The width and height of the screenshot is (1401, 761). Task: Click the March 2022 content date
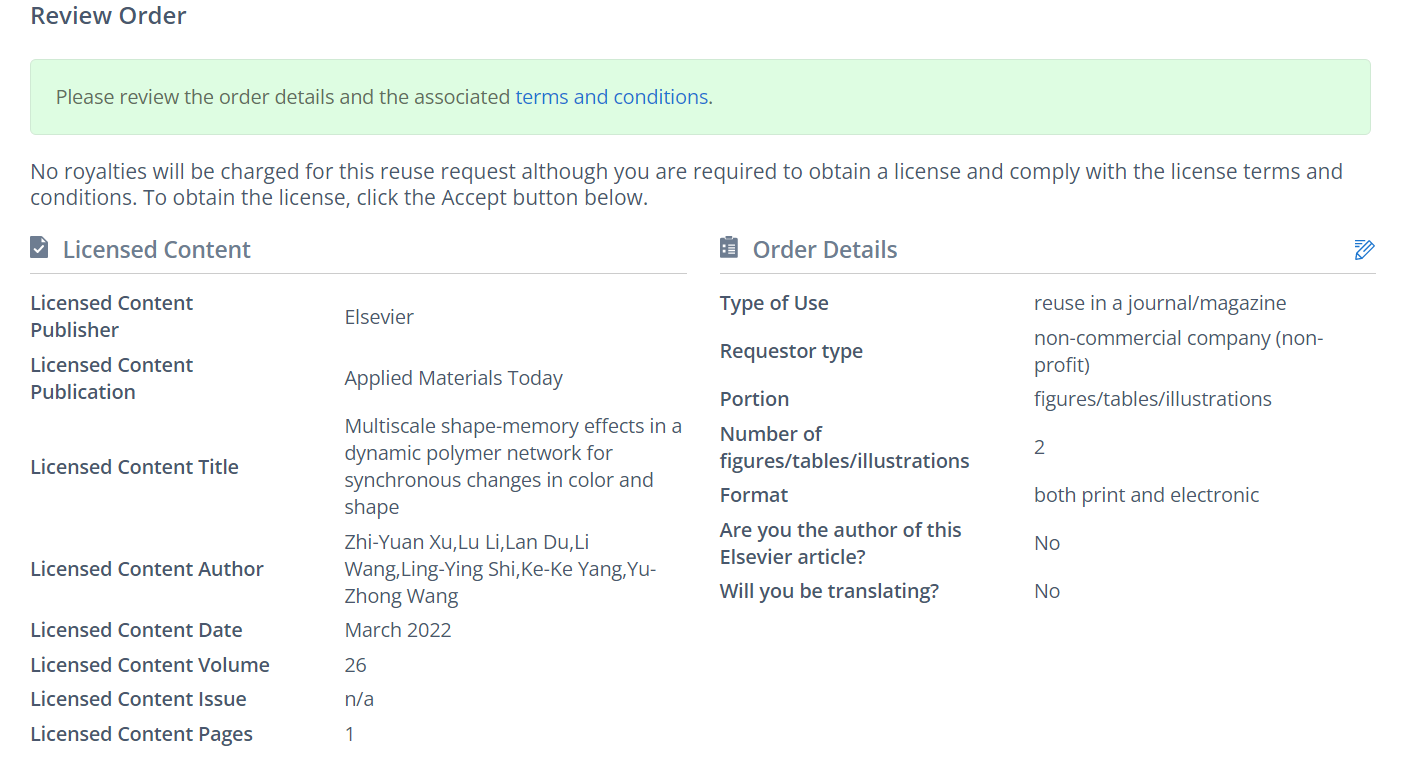[x=398, y=630]
